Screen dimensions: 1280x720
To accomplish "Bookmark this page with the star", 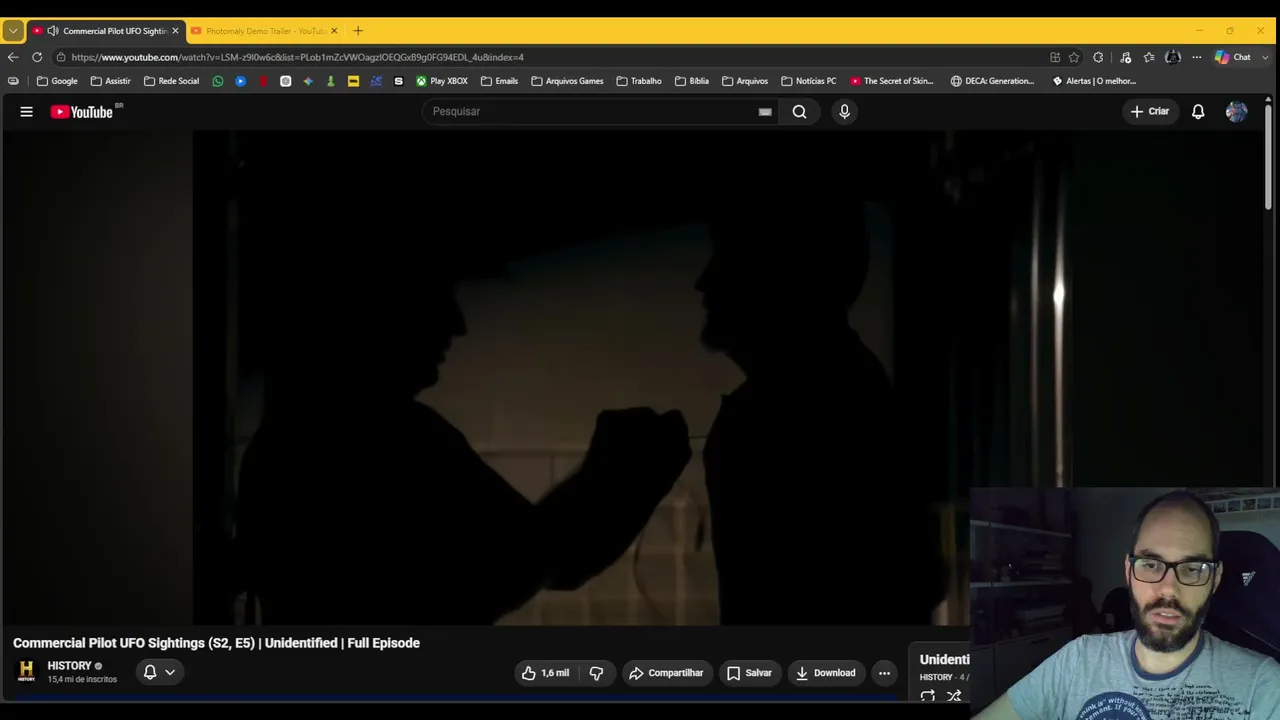I will point(1074,57).
